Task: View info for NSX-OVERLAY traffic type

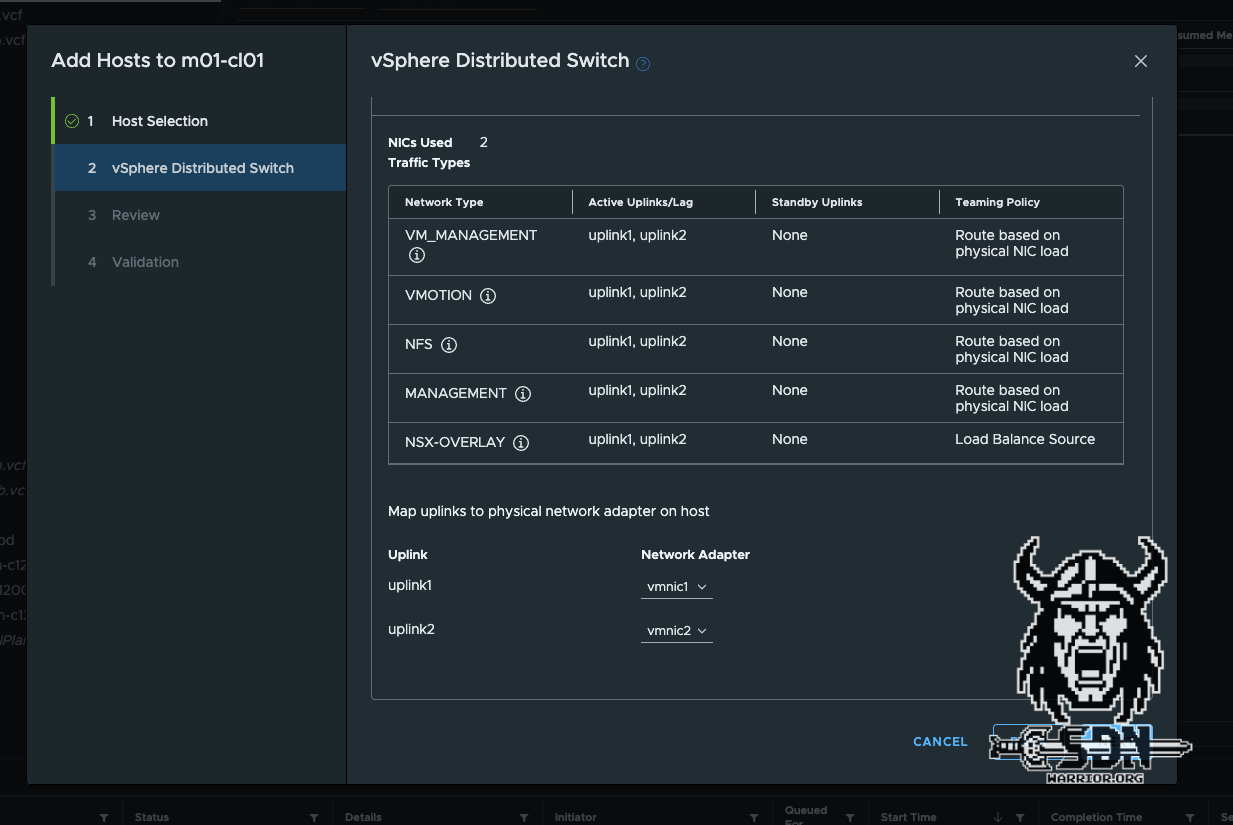Action: tap(521, 443)
